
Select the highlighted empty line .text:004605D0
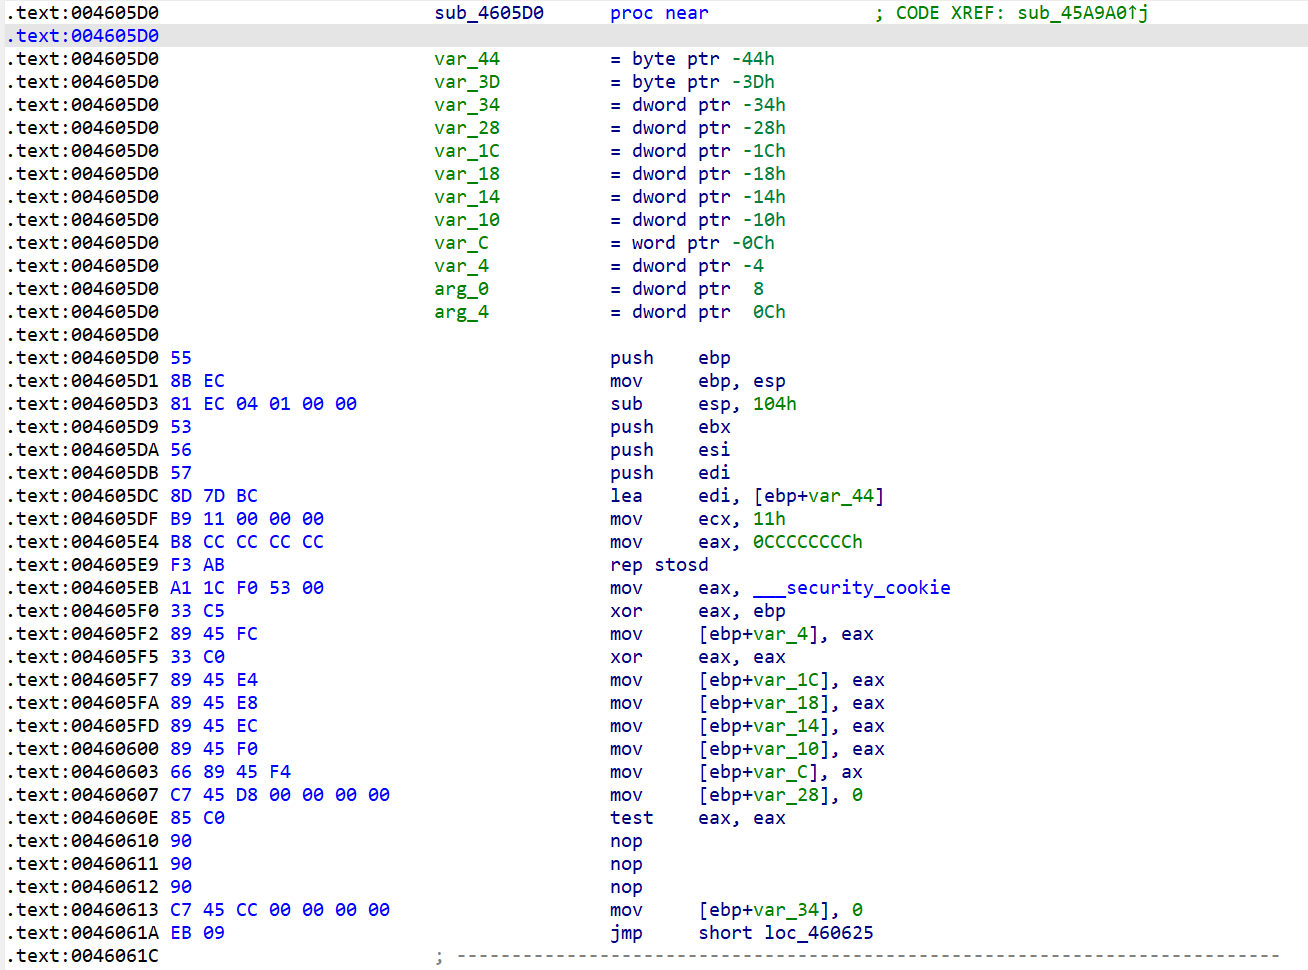click(x=654, y=36)
